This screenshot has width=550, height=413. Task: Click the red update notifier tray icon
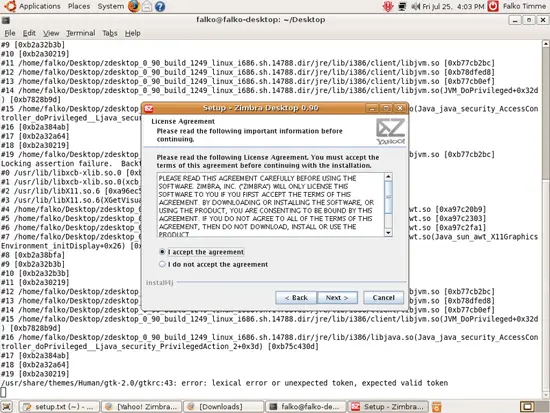pos(388,6)
